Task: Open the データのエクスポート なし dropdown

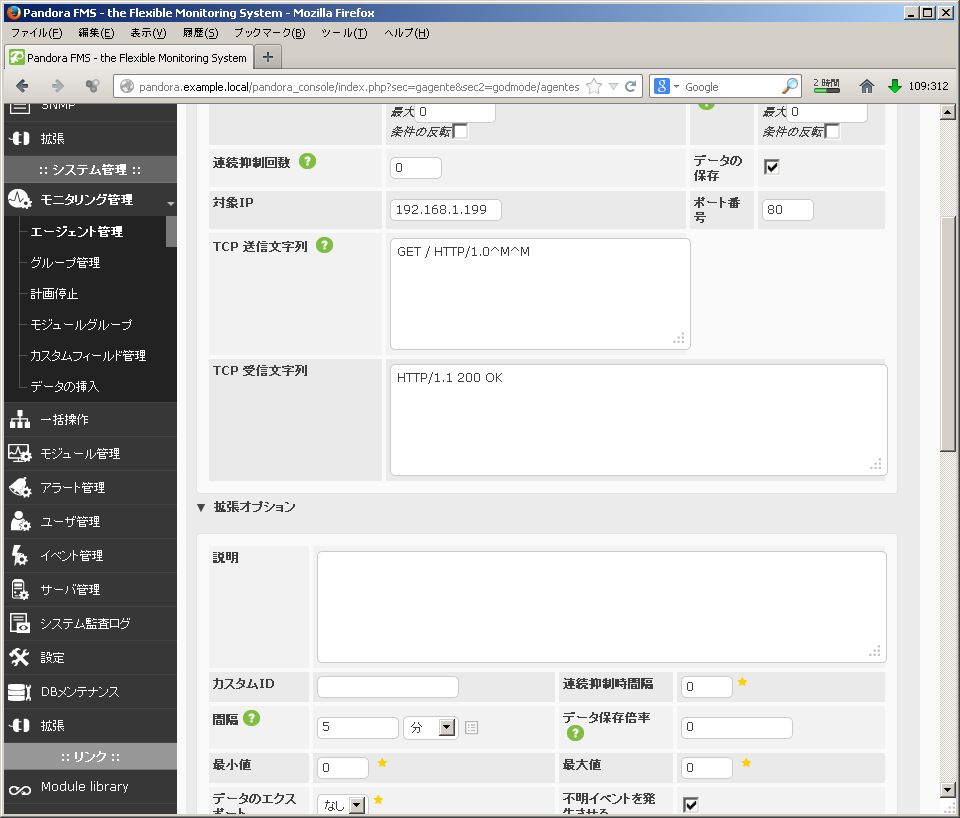Action: click(342, 805)
